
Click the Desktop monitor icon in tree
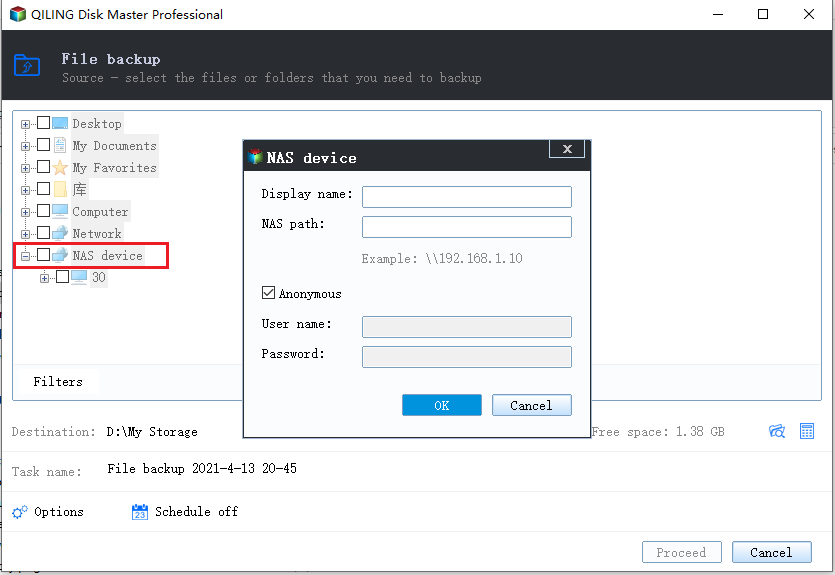coord(60,124)
